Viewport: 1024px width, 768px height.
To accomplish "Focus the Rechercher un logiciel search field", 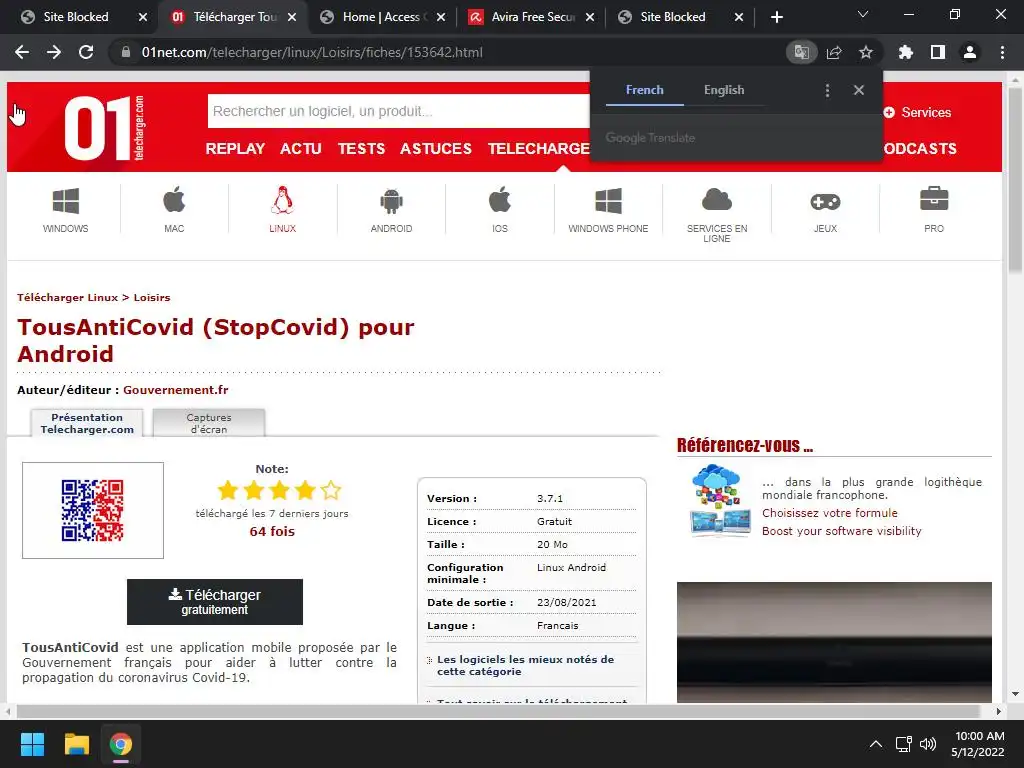I will pyautogui.click(x=398, y=111).
